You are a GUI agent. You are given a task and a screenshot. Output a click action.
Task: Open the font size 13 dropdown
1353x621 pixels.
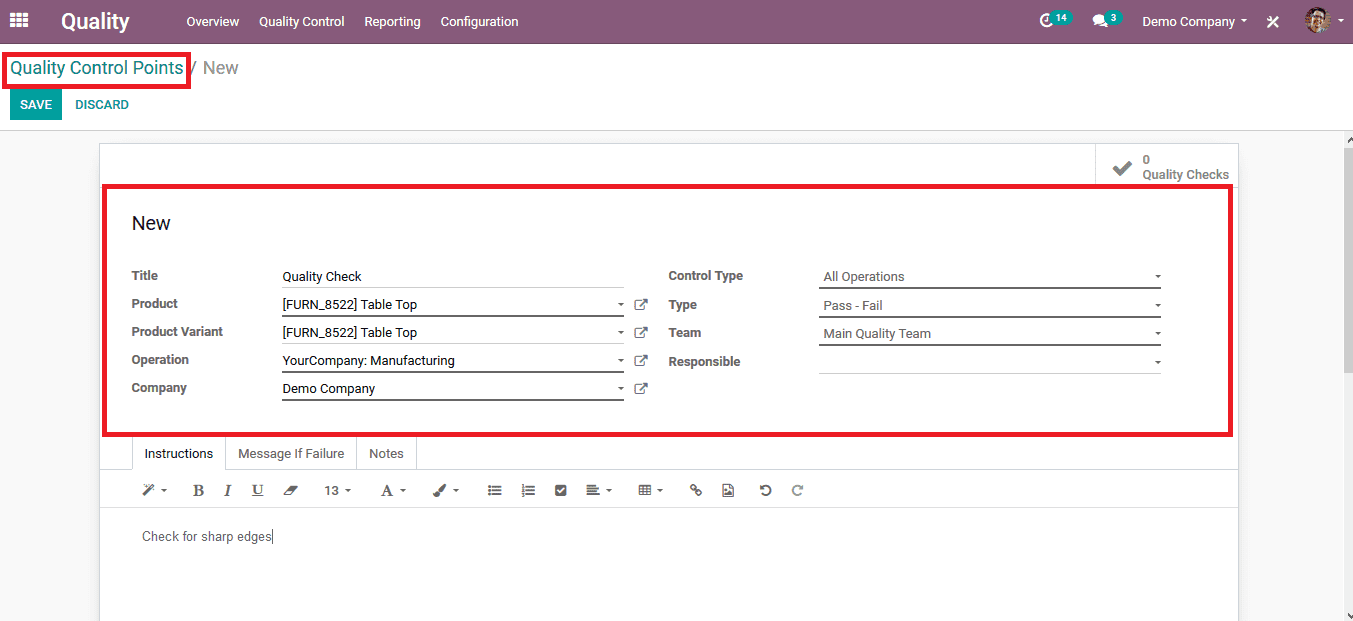coord(337,490)
